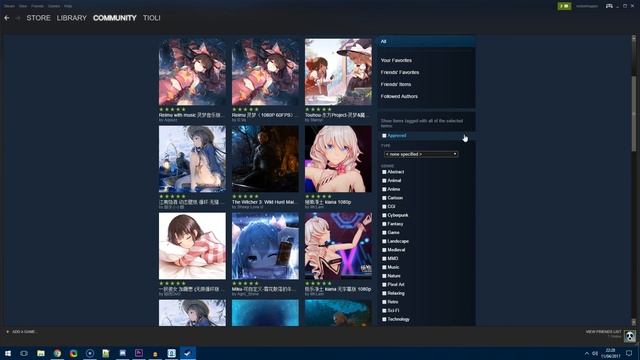640x360 pixels.
Task: Click the Add a Game plus icon
Action: (7, 332)
